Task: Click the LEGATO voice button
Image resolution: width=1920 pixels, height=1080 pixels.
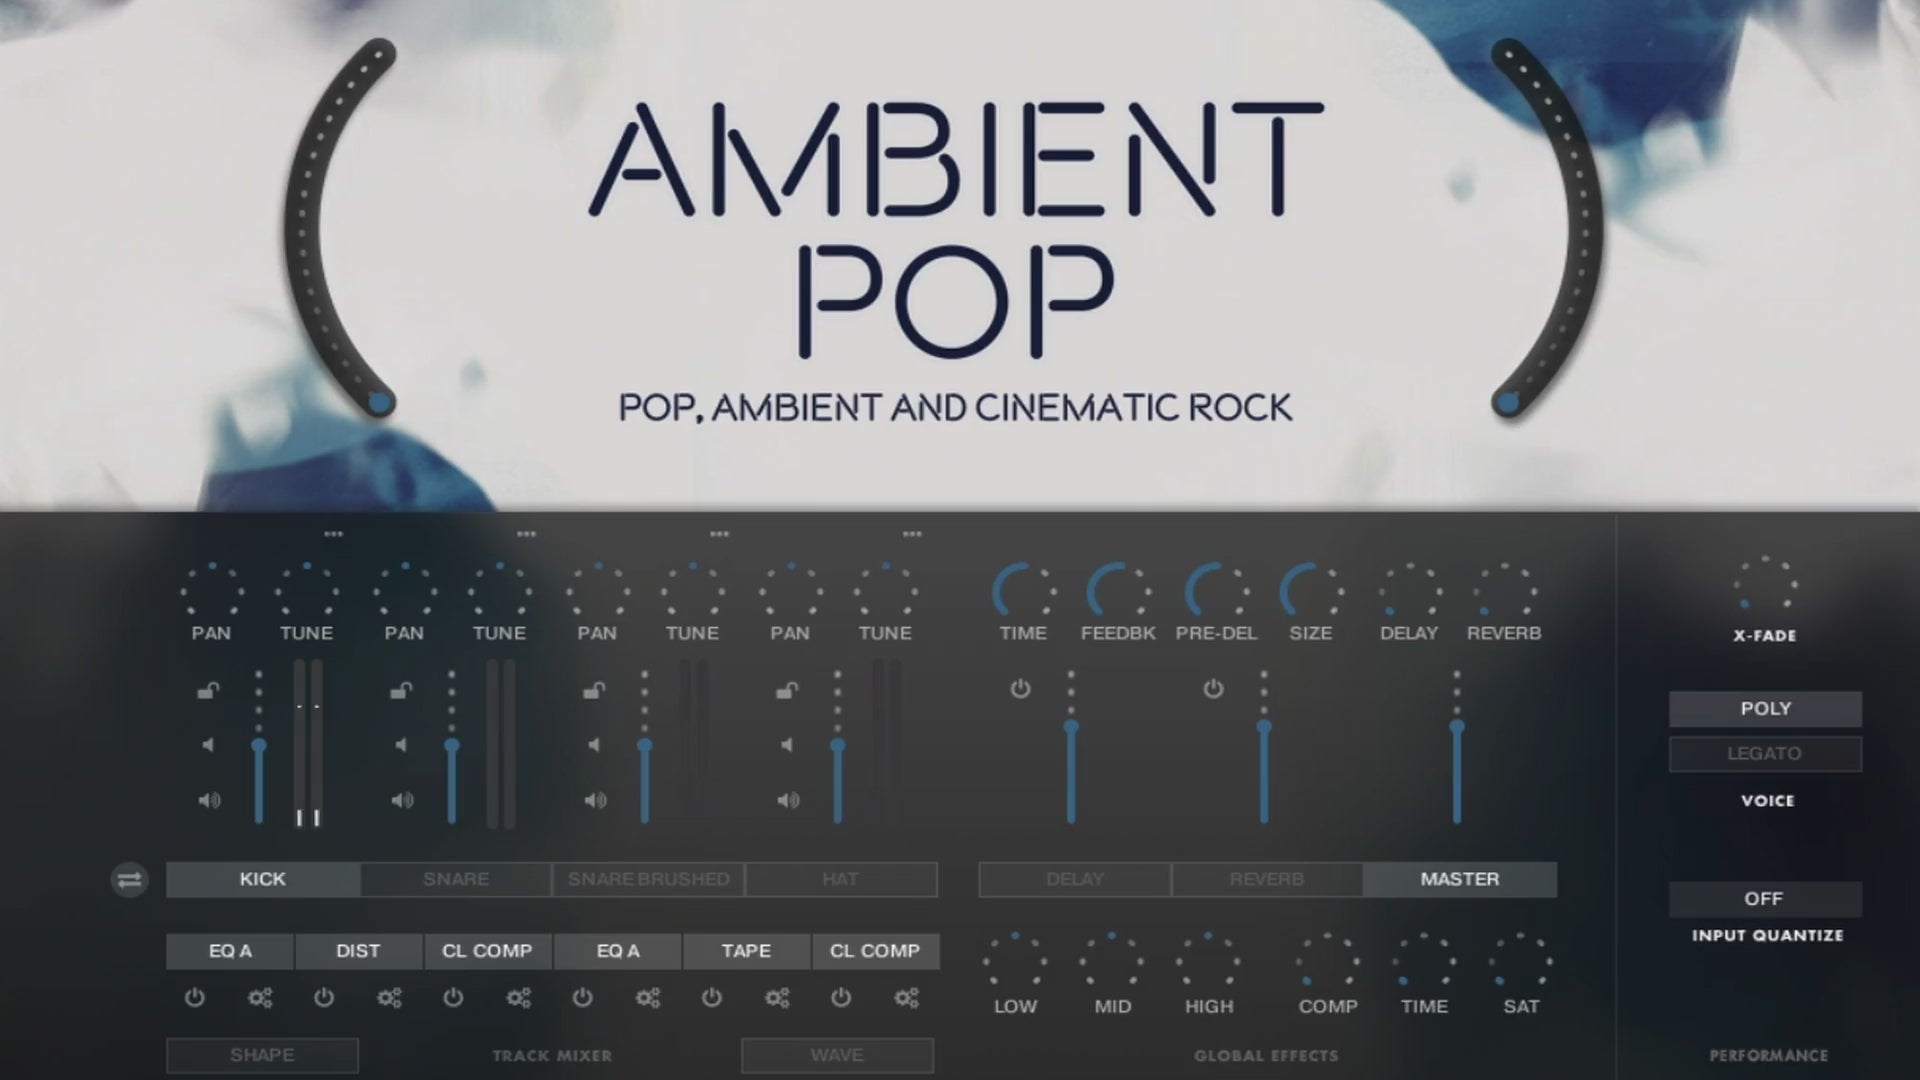Action: click(1764, 754)
